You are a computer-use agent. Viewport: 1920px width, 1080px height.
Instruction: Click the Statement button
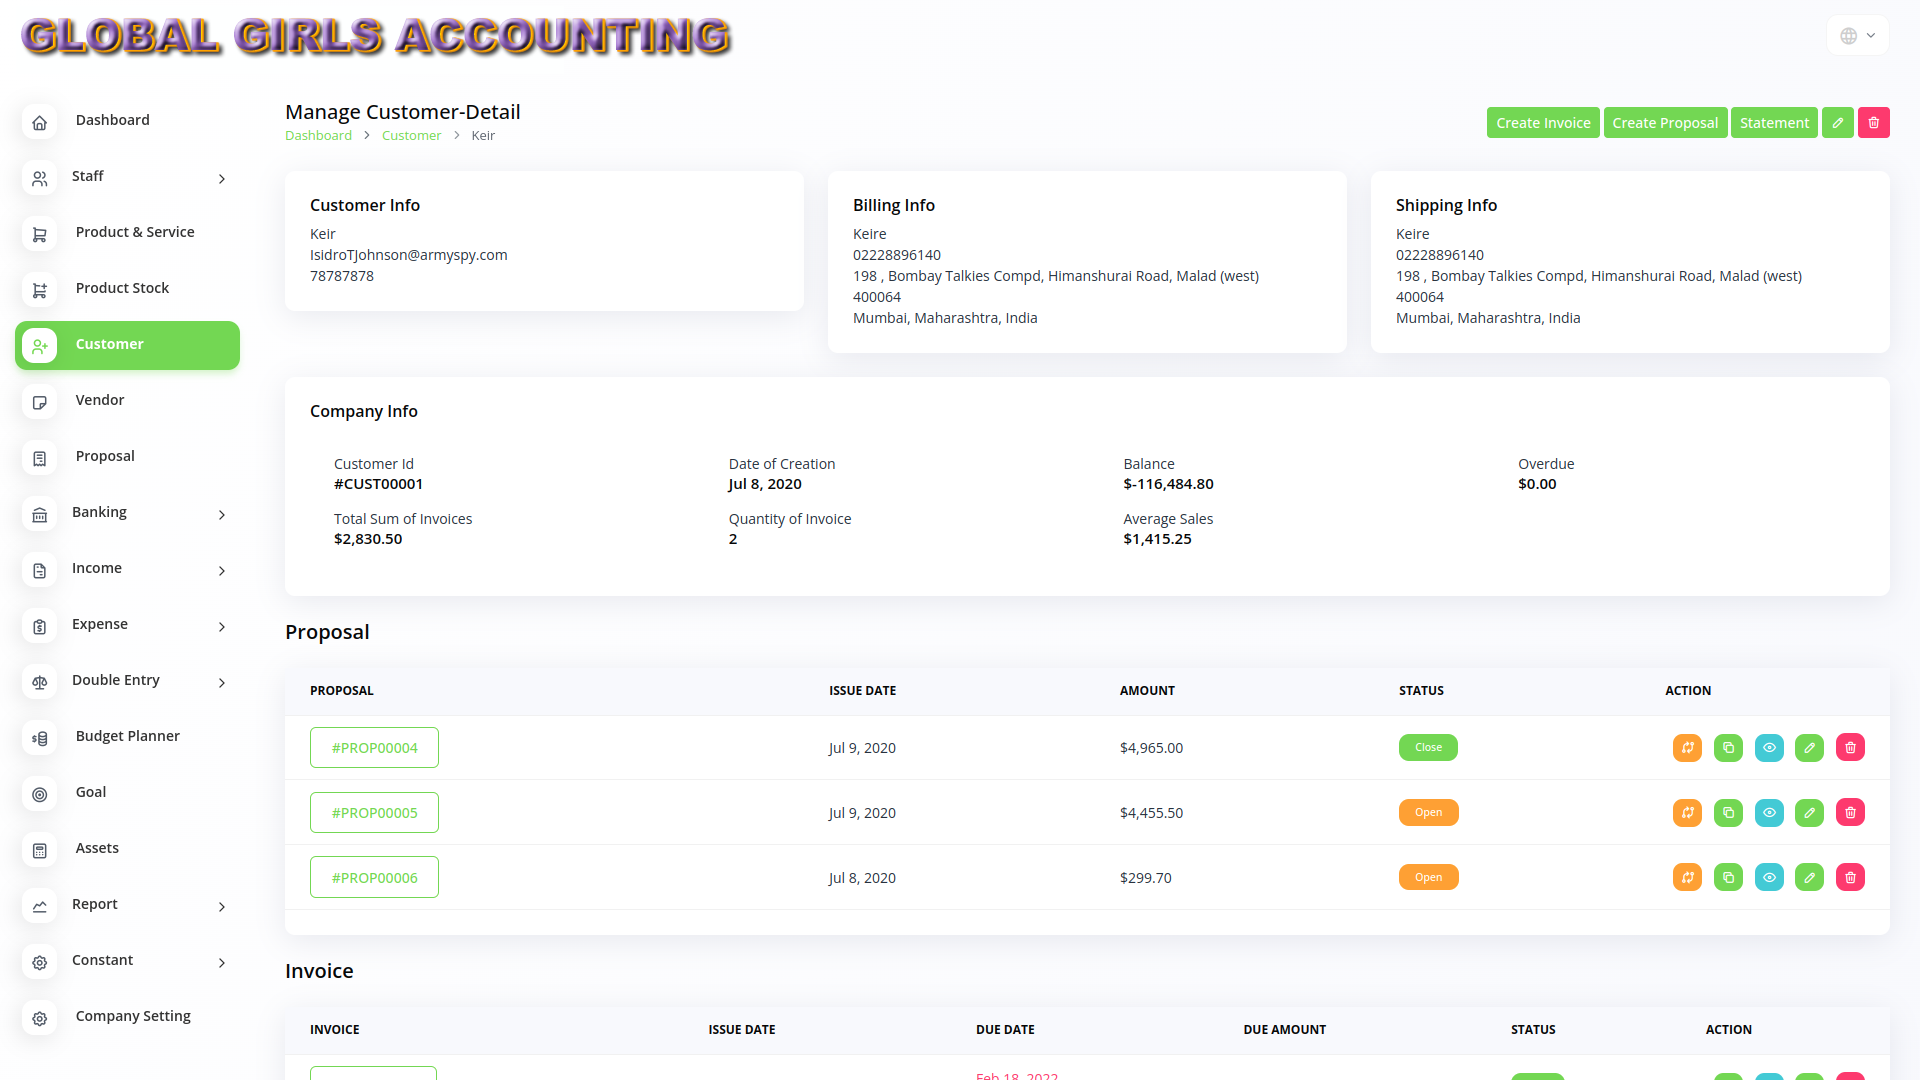[1774, 123]
